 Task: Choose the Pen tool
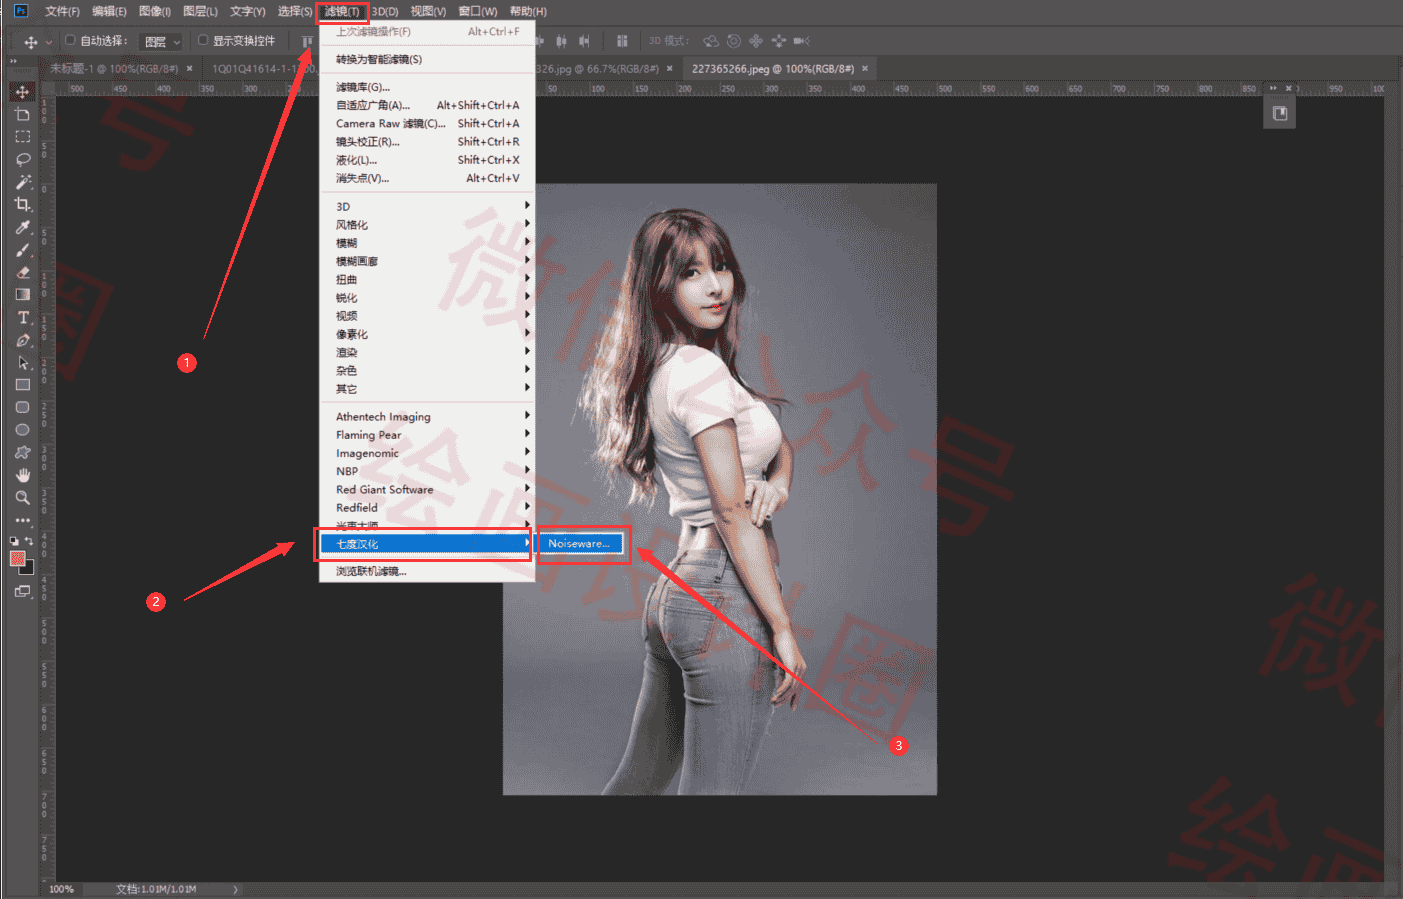22,340
